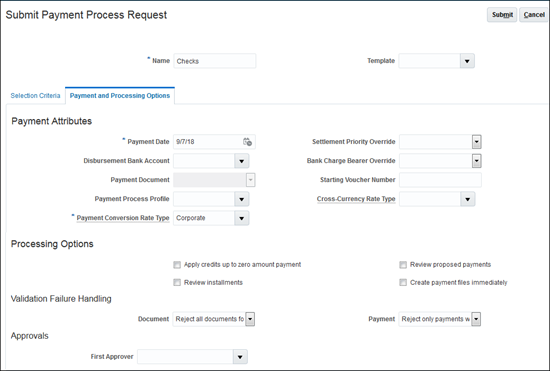Open Bank Charge Bearer Override dropdown
This screenshot has width=550, height=371.
click(x=476, y=161)
